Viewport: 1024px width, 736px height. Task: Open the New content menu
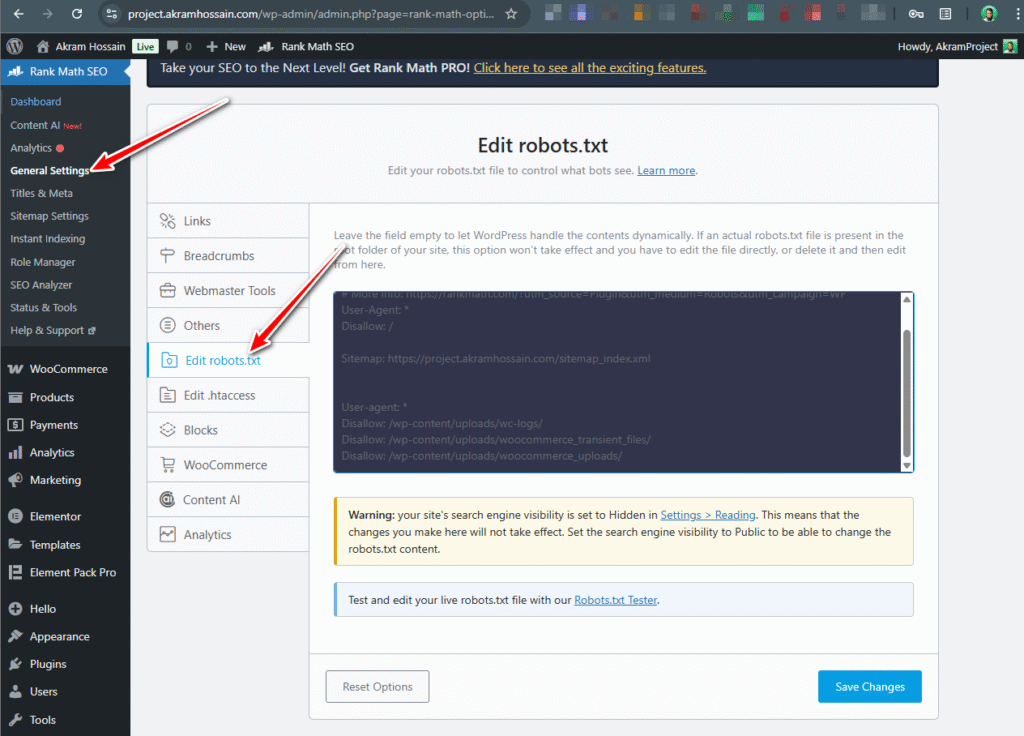tap(226, 46)
